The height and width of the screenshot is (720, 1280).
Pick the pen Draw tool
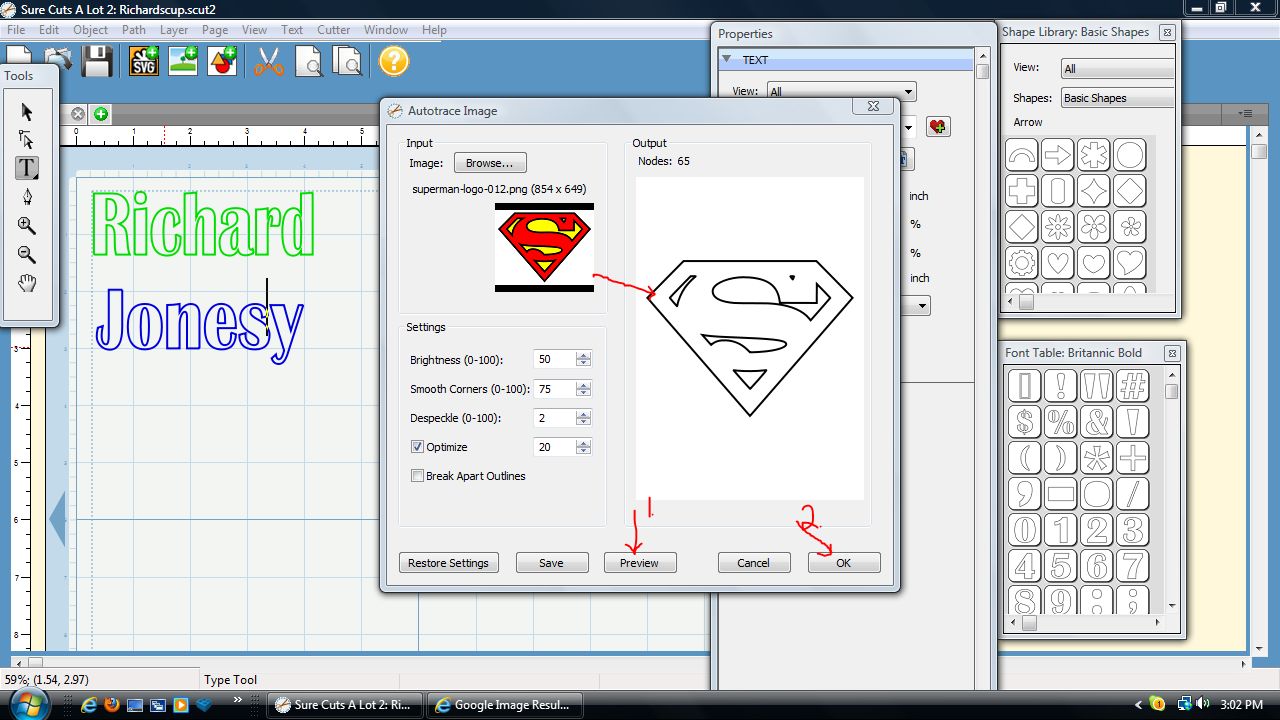click(x=27, y=197)
